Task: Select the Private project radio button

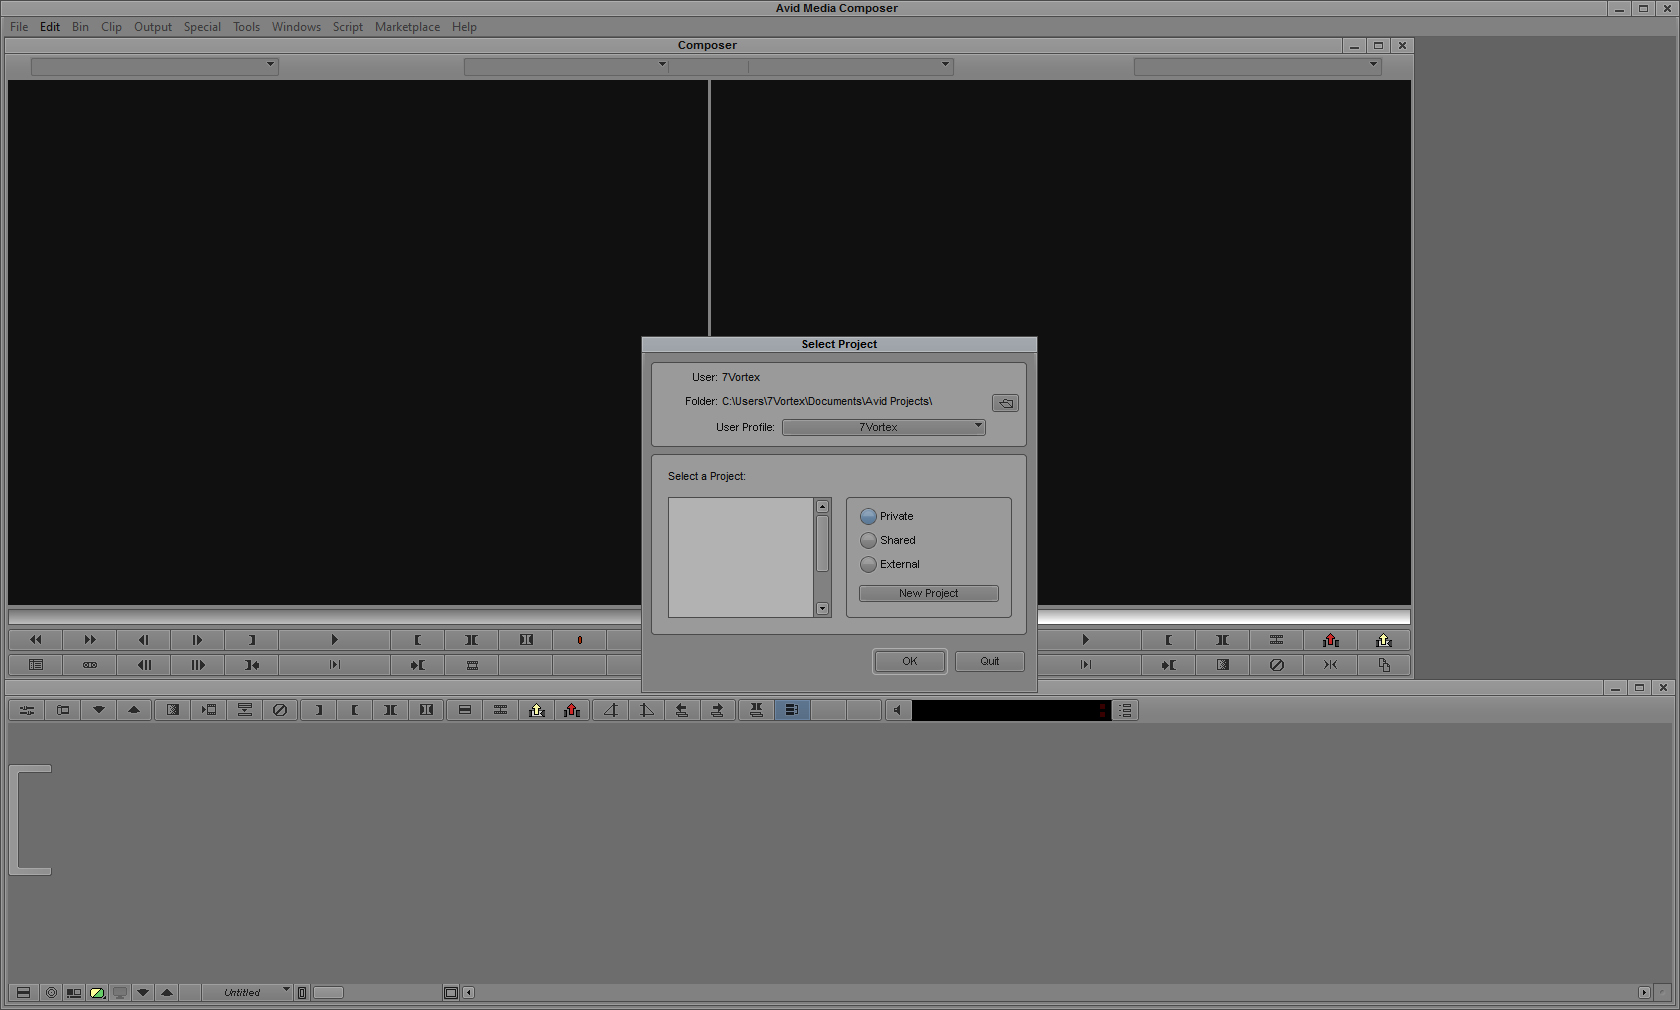Action: pos(868,516)
